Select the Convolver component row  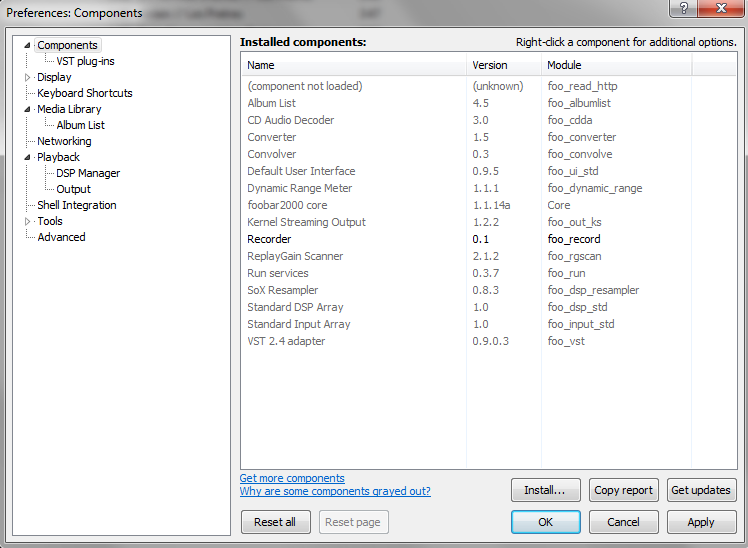[488, 154]
